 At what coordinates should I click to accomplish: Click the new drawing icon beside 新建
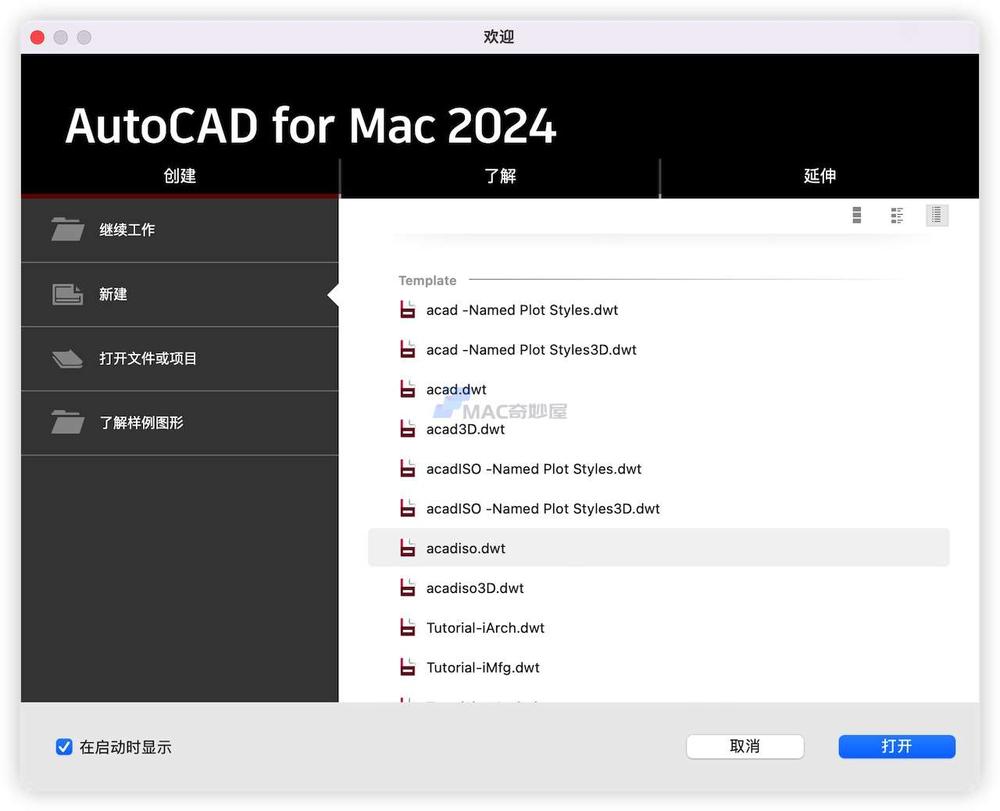coord(68,295)
